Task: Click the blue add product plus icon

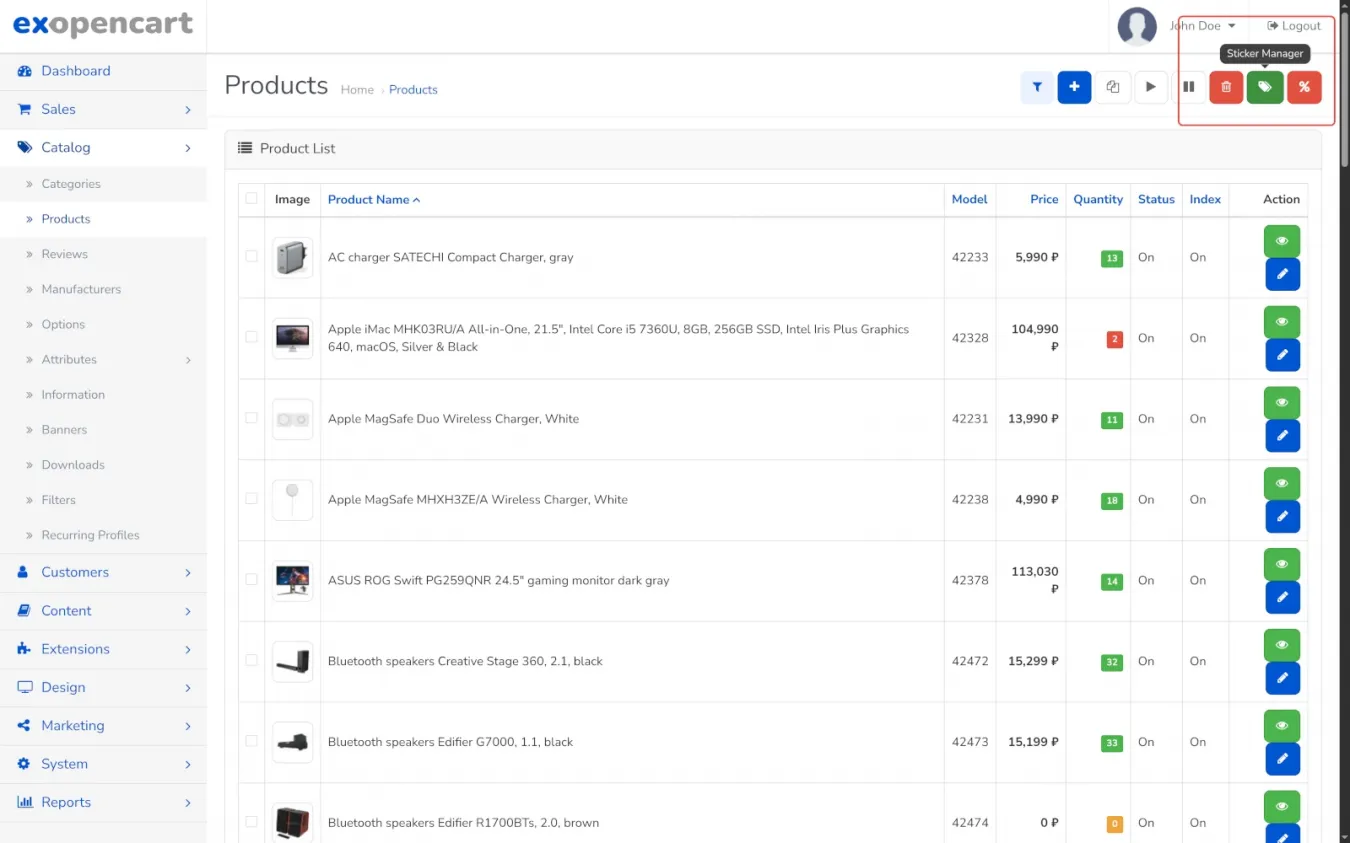Action: [1074, 87]
